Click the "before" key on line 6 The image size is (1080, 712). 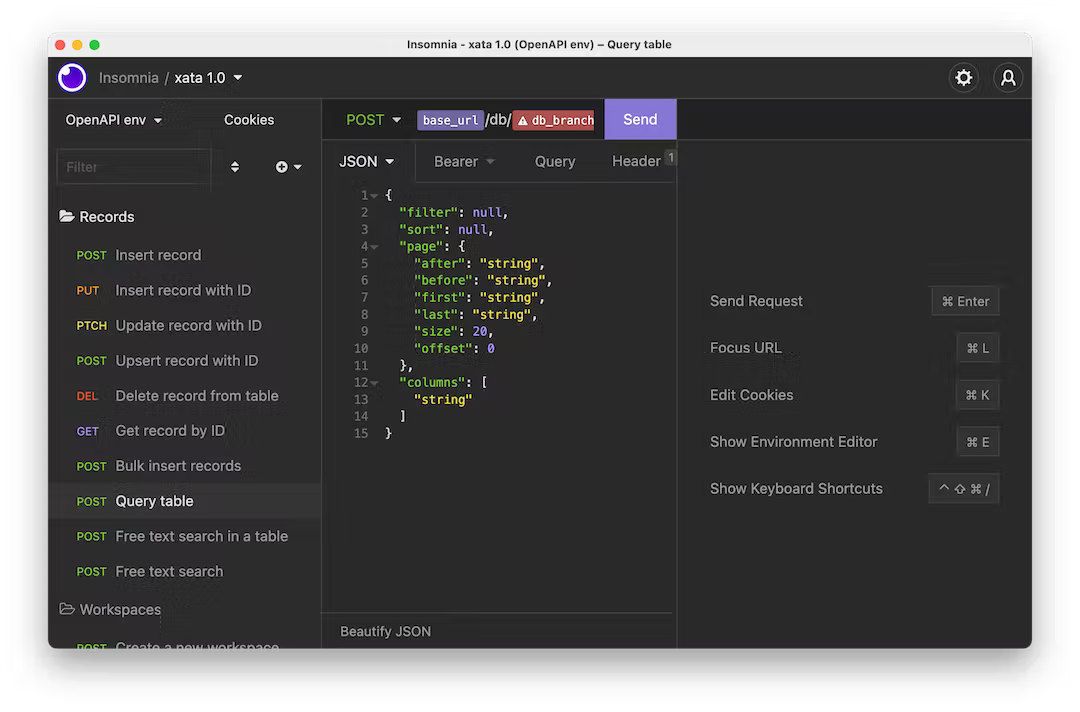coord(443,280)
